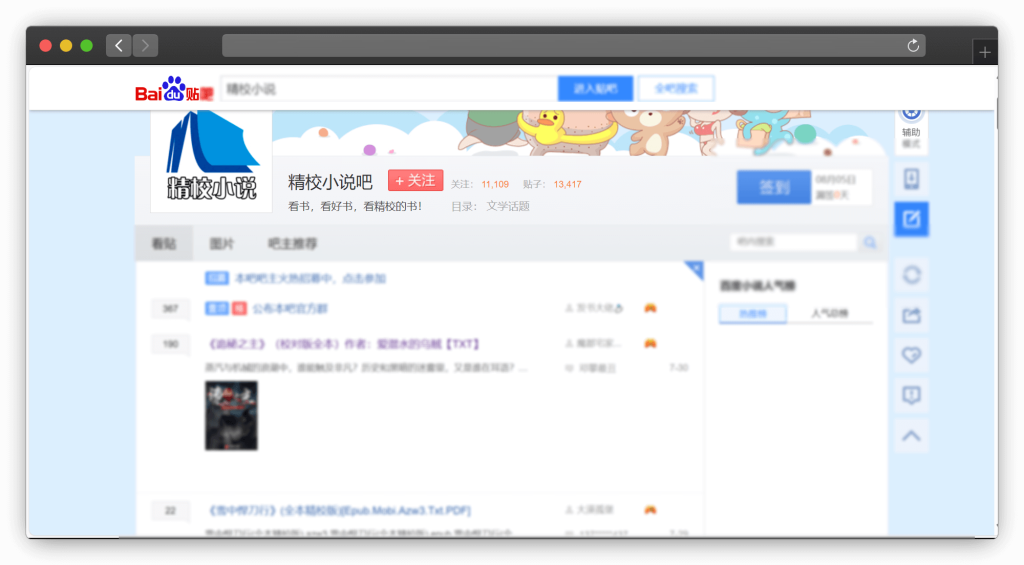Click the browser address bar
This screenshot has height=565, width=1024.
coord(573,46)
